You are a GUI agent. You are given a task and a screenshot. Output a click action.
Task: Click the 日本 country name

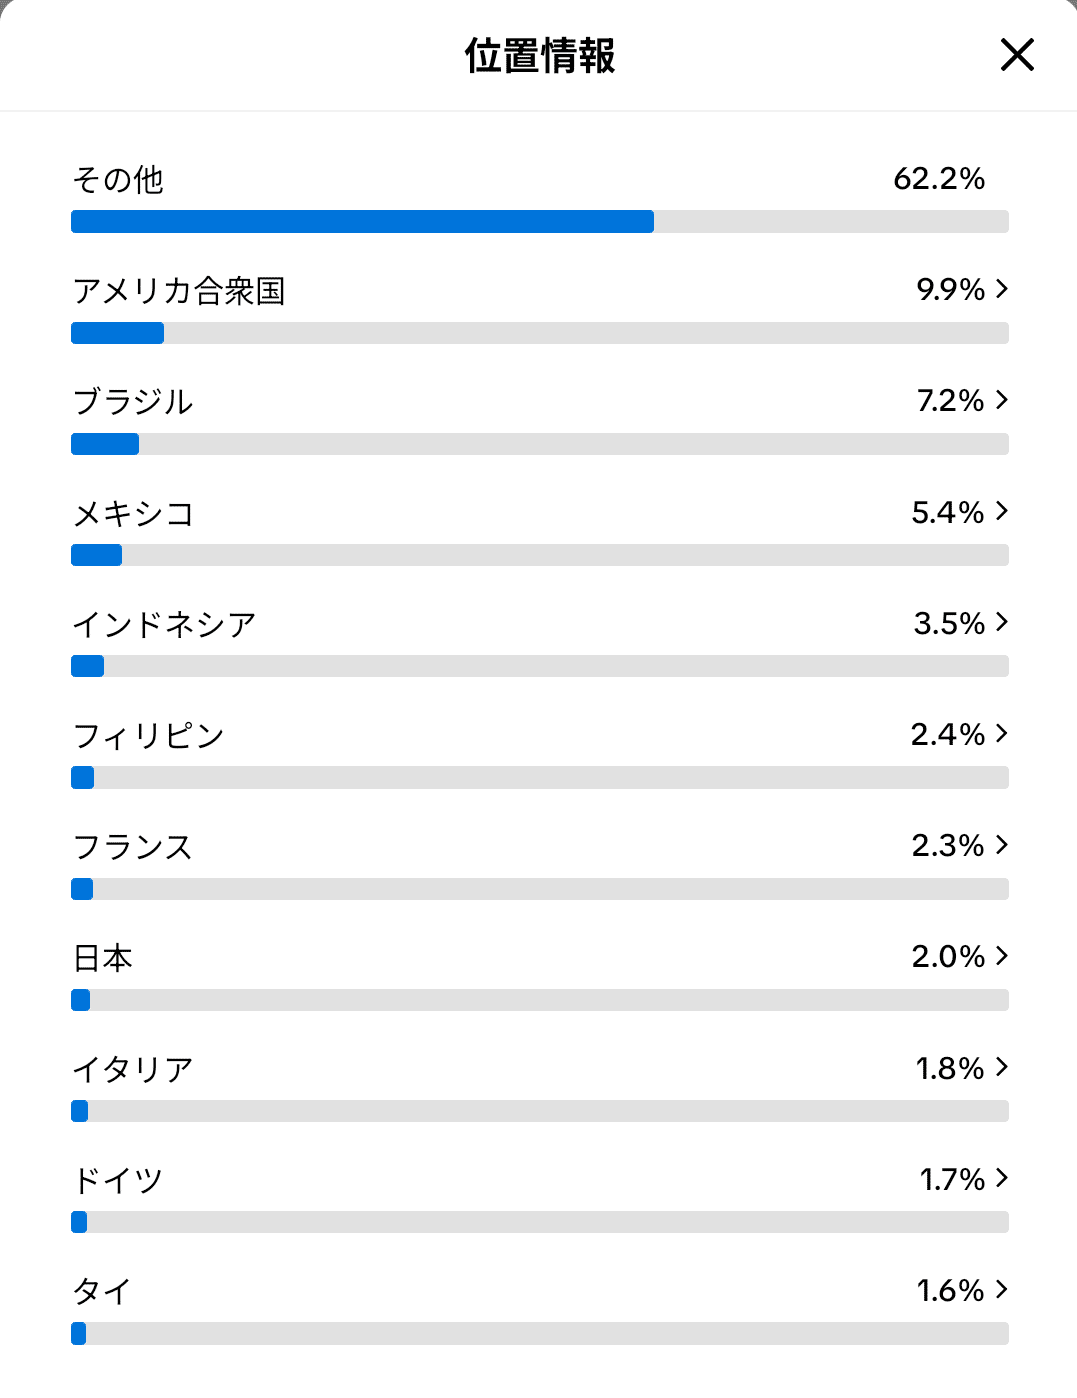(103, 957)
